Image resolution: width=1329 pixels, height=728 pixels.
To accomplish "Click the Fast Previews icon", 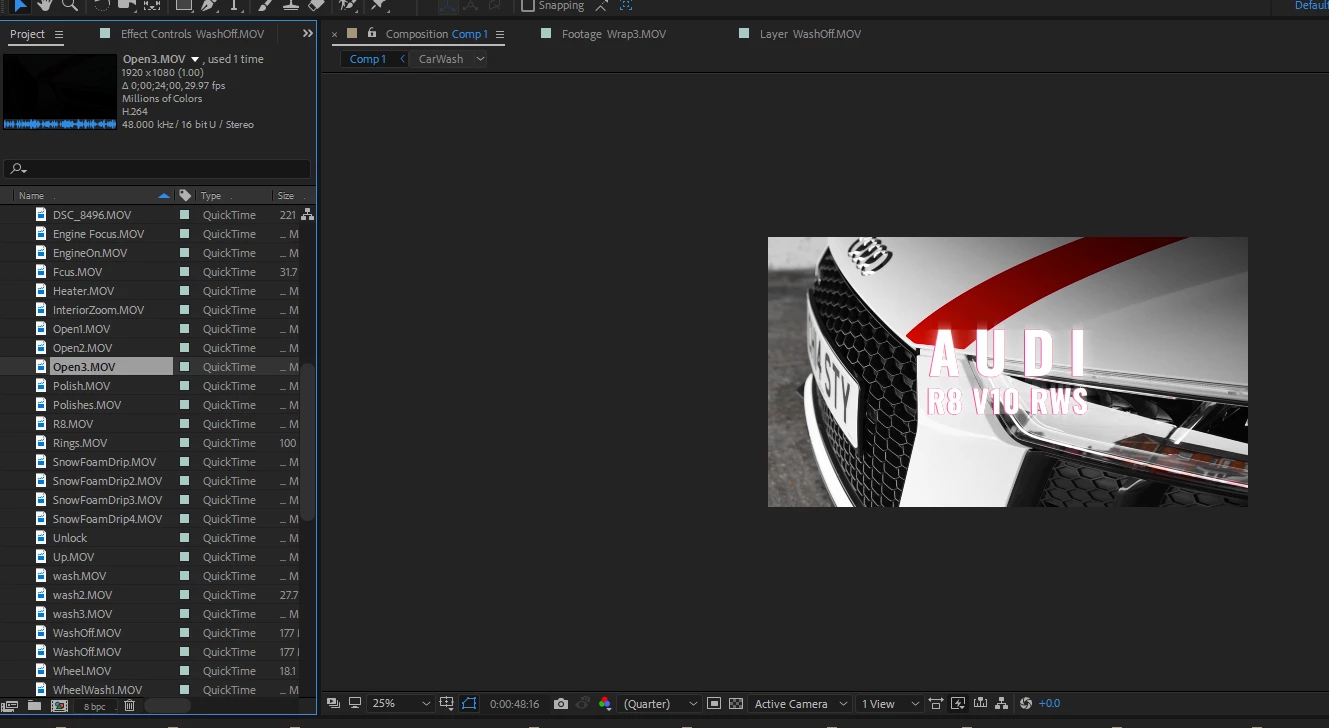I will point(958,704).
